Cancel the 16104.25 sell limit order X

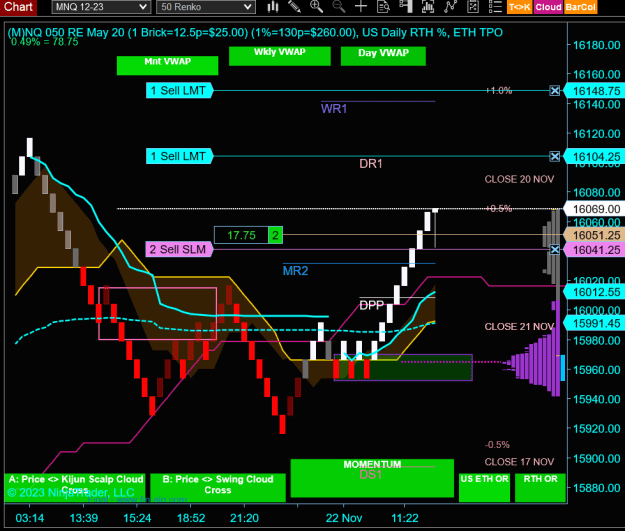(x=554, y=156)
